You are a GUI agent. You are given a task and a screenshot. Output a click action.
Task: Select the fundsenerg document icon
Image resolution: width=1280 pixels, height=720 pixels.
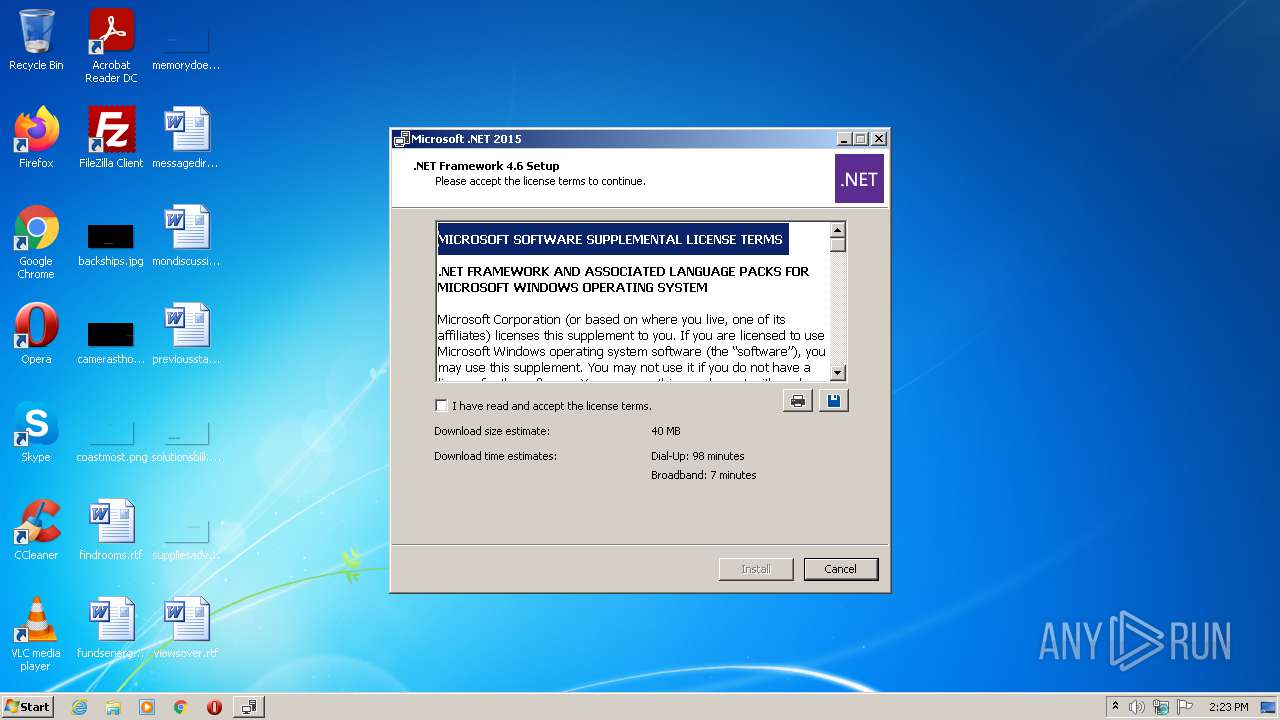[111, 629]
